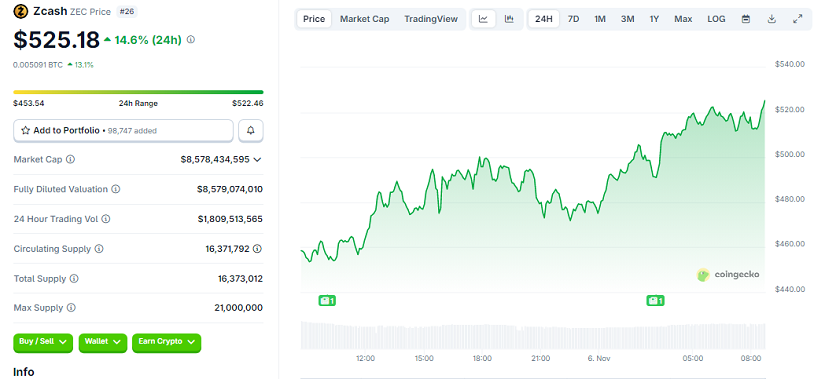825x379 pixels.
Task: Switch to line chart view icon
Action: 483,19
